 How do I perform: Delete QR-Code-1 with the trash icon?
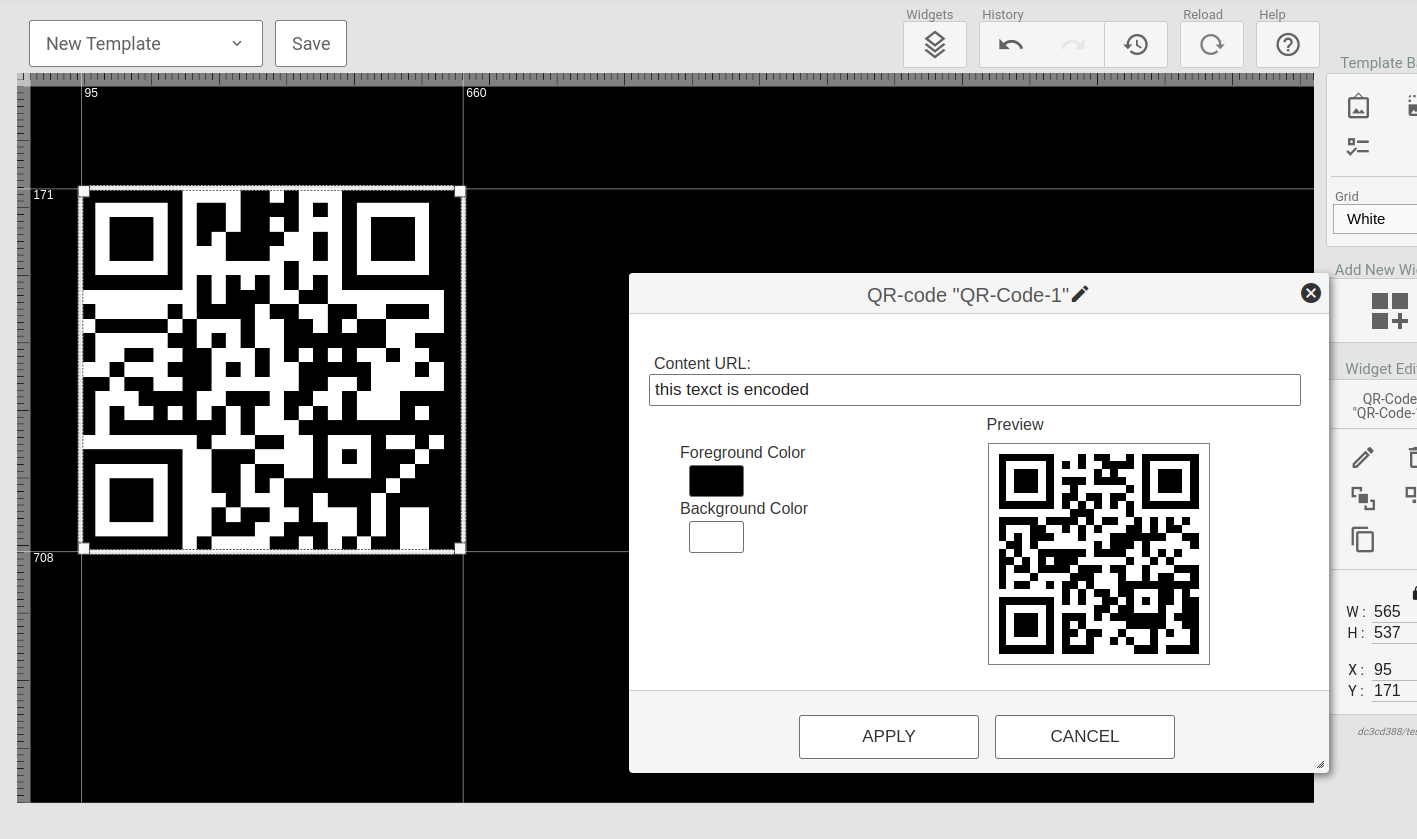coord(1410,456)
